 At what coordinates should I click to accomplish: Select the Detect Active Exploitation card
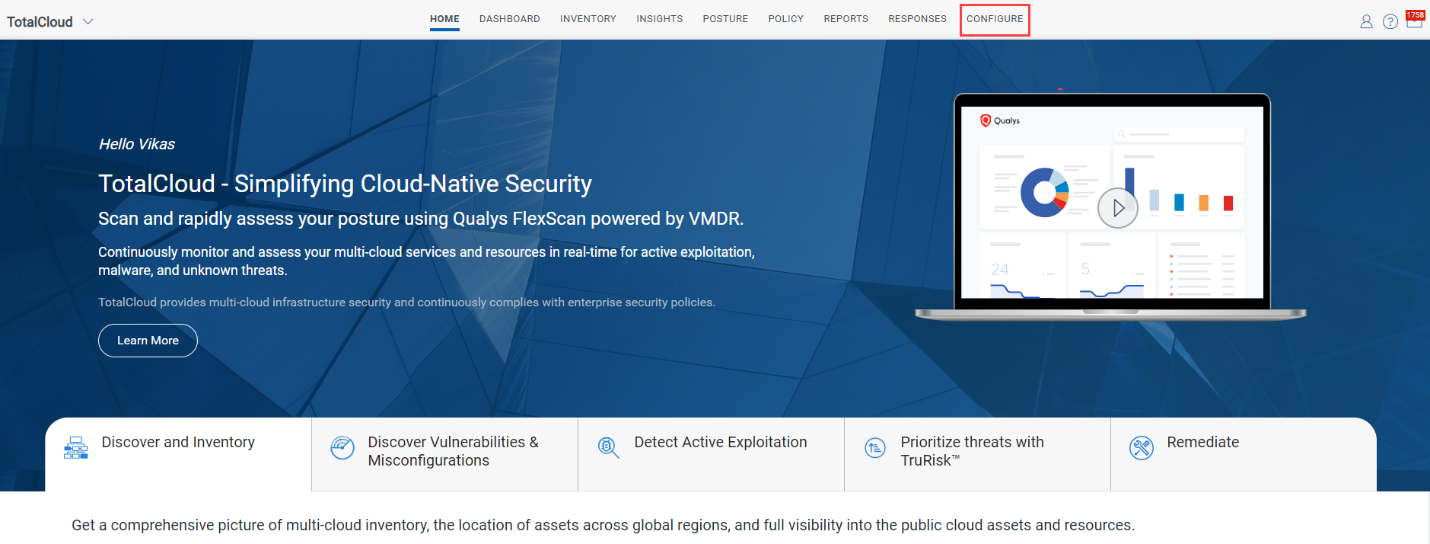pyautogui.click(x=711, y=454)
